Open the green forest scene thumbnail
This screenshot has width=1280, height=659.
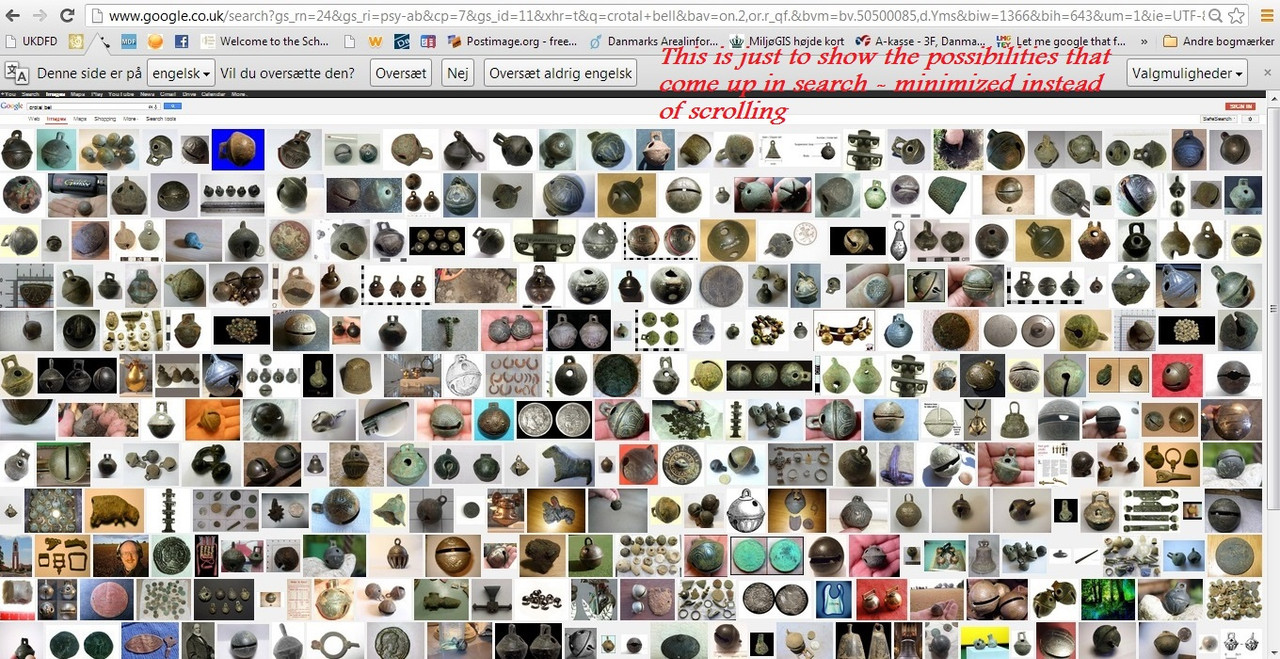(1110, 598)
